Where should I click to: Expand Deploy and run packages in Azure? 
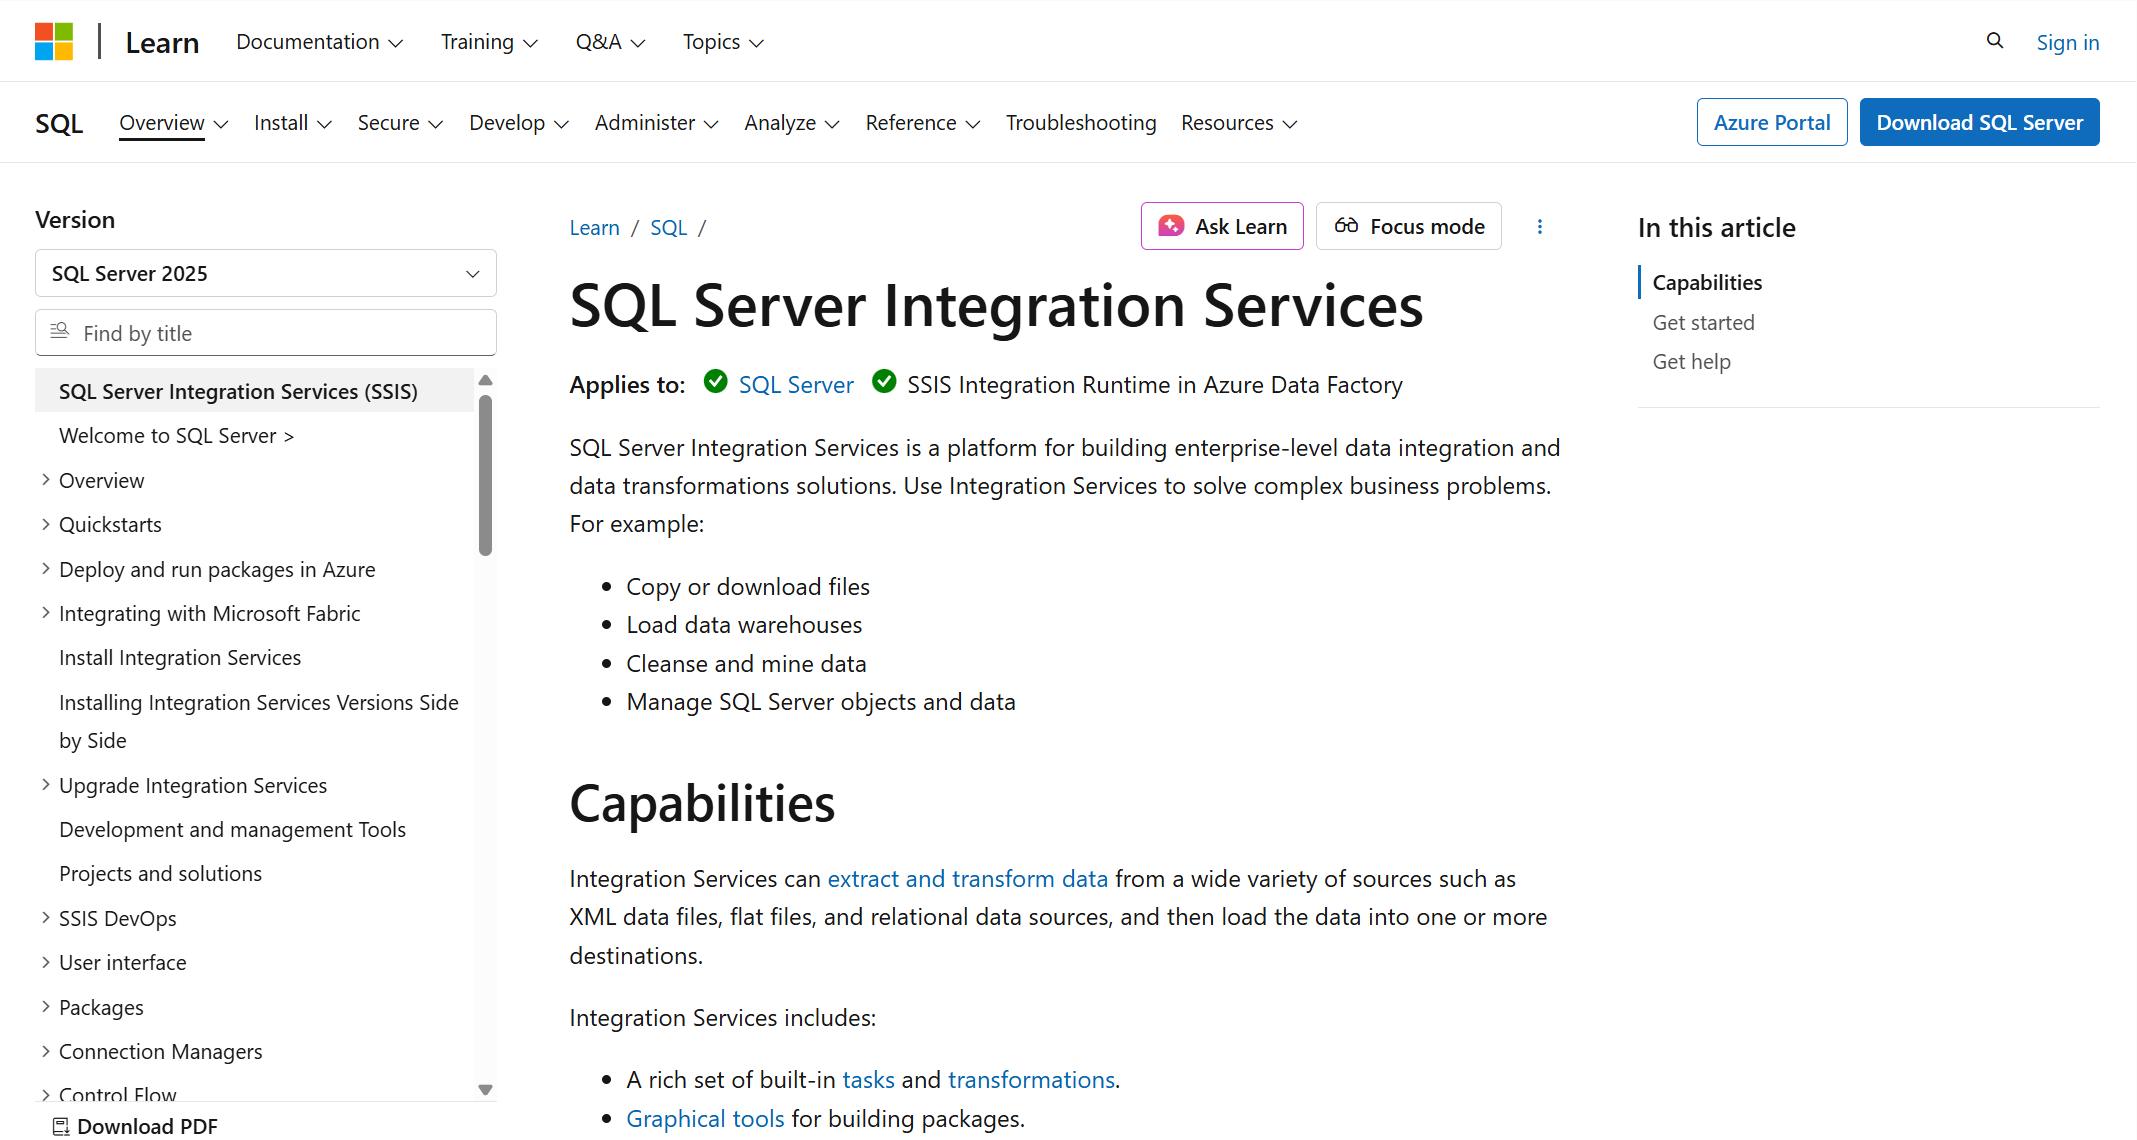coord(45,568)
